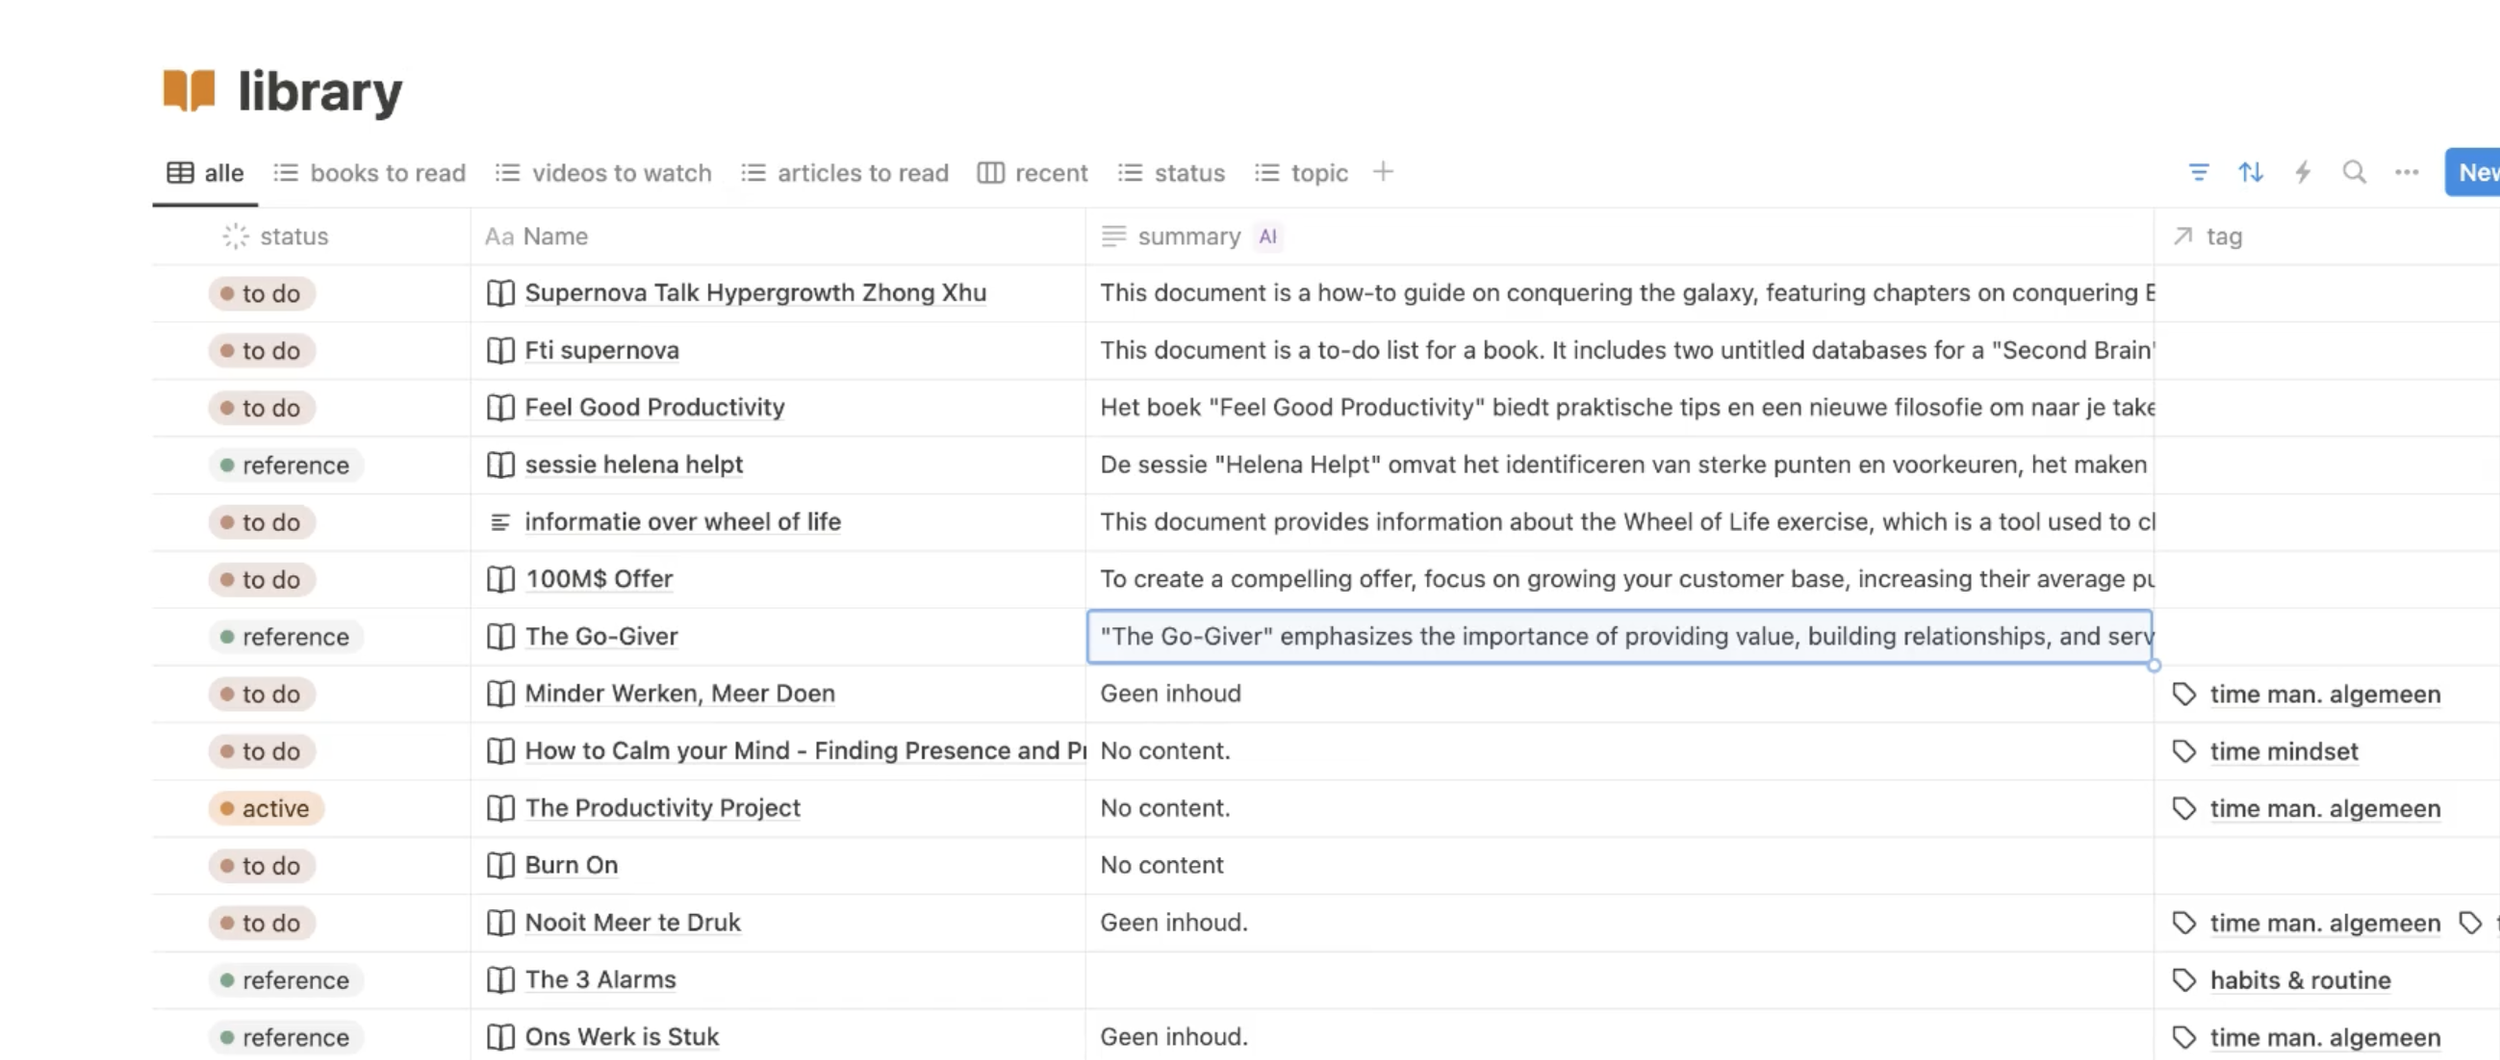
Task: Click book icon beside sessie helena helpt
Action: click(500, 464)
